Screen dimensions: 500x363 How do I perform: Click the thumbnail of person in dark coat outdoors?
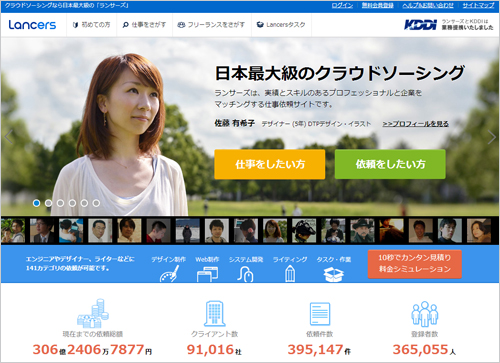coord(188,230)
